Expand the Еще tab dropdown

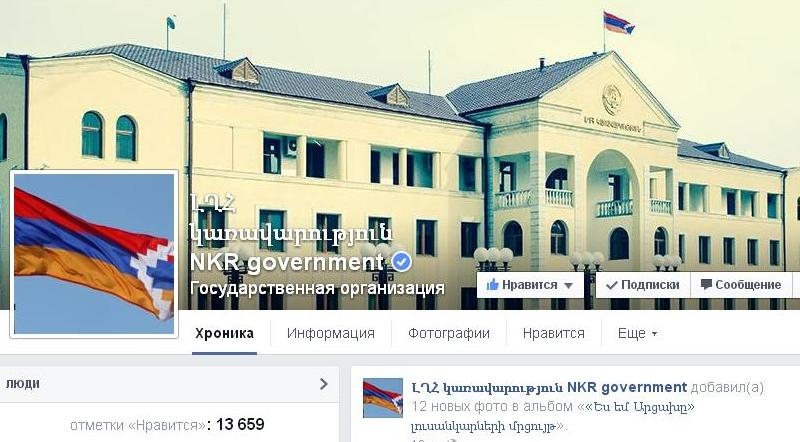(637, 334)
